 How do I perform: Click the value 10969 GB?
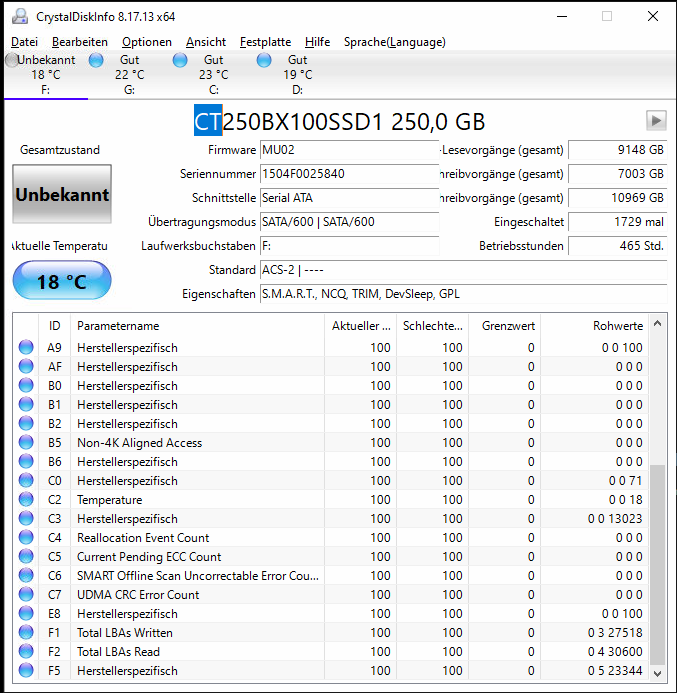[x=617, y=198]
